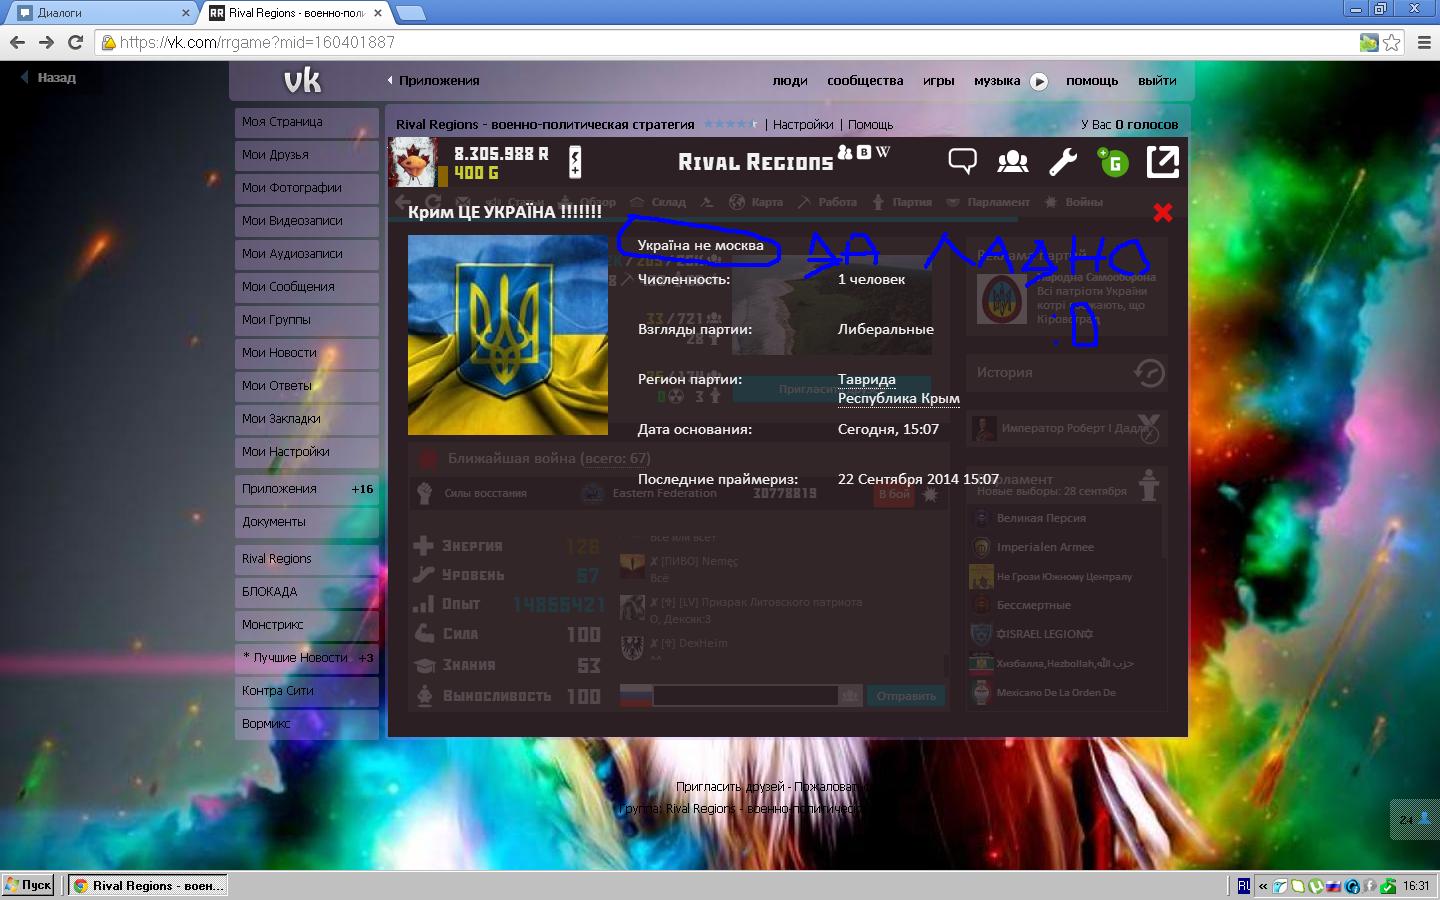Click the люди link in VK header

(x=790, y=81)
